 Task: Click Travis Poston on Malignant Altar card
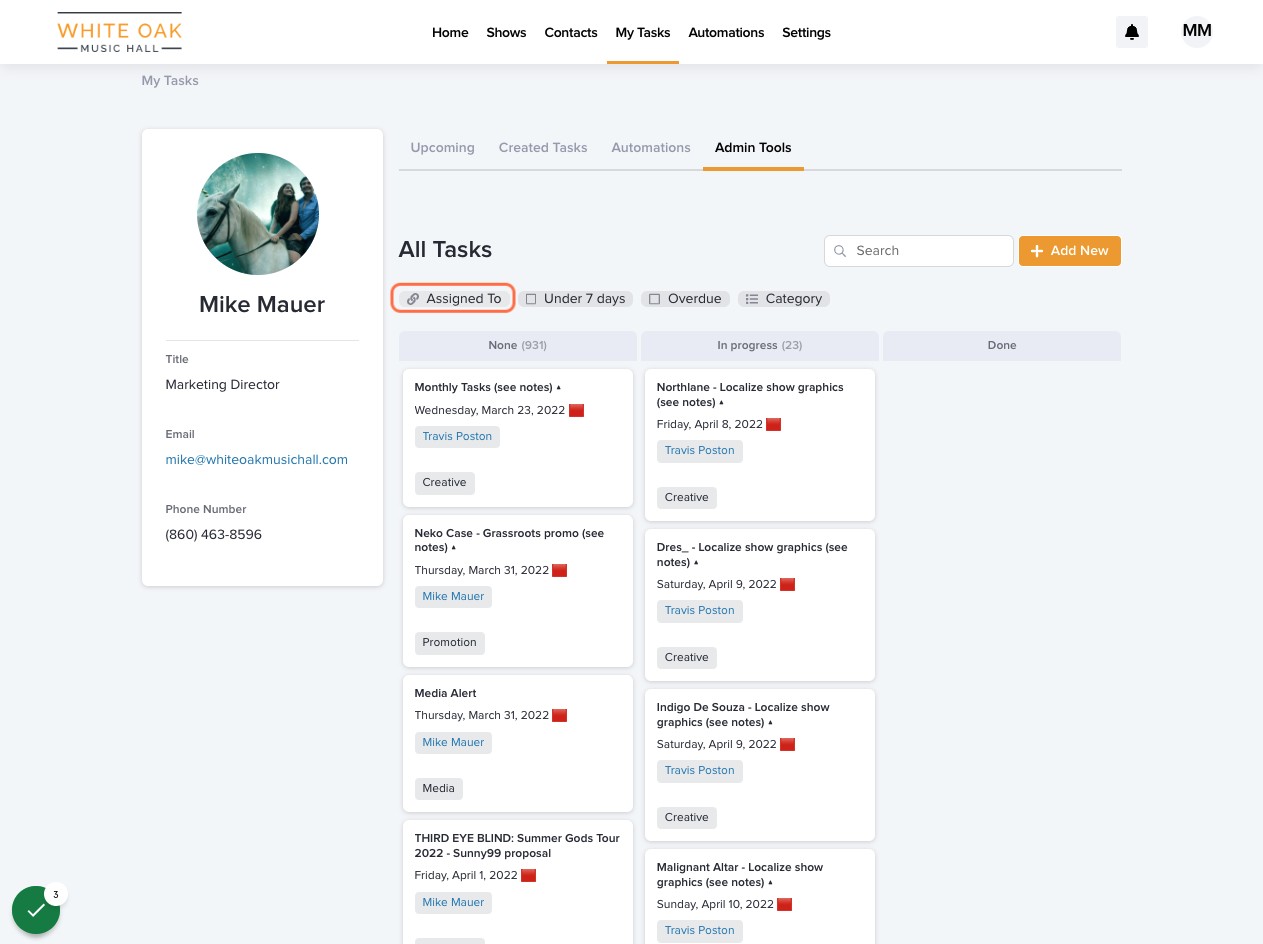[699, 930]
